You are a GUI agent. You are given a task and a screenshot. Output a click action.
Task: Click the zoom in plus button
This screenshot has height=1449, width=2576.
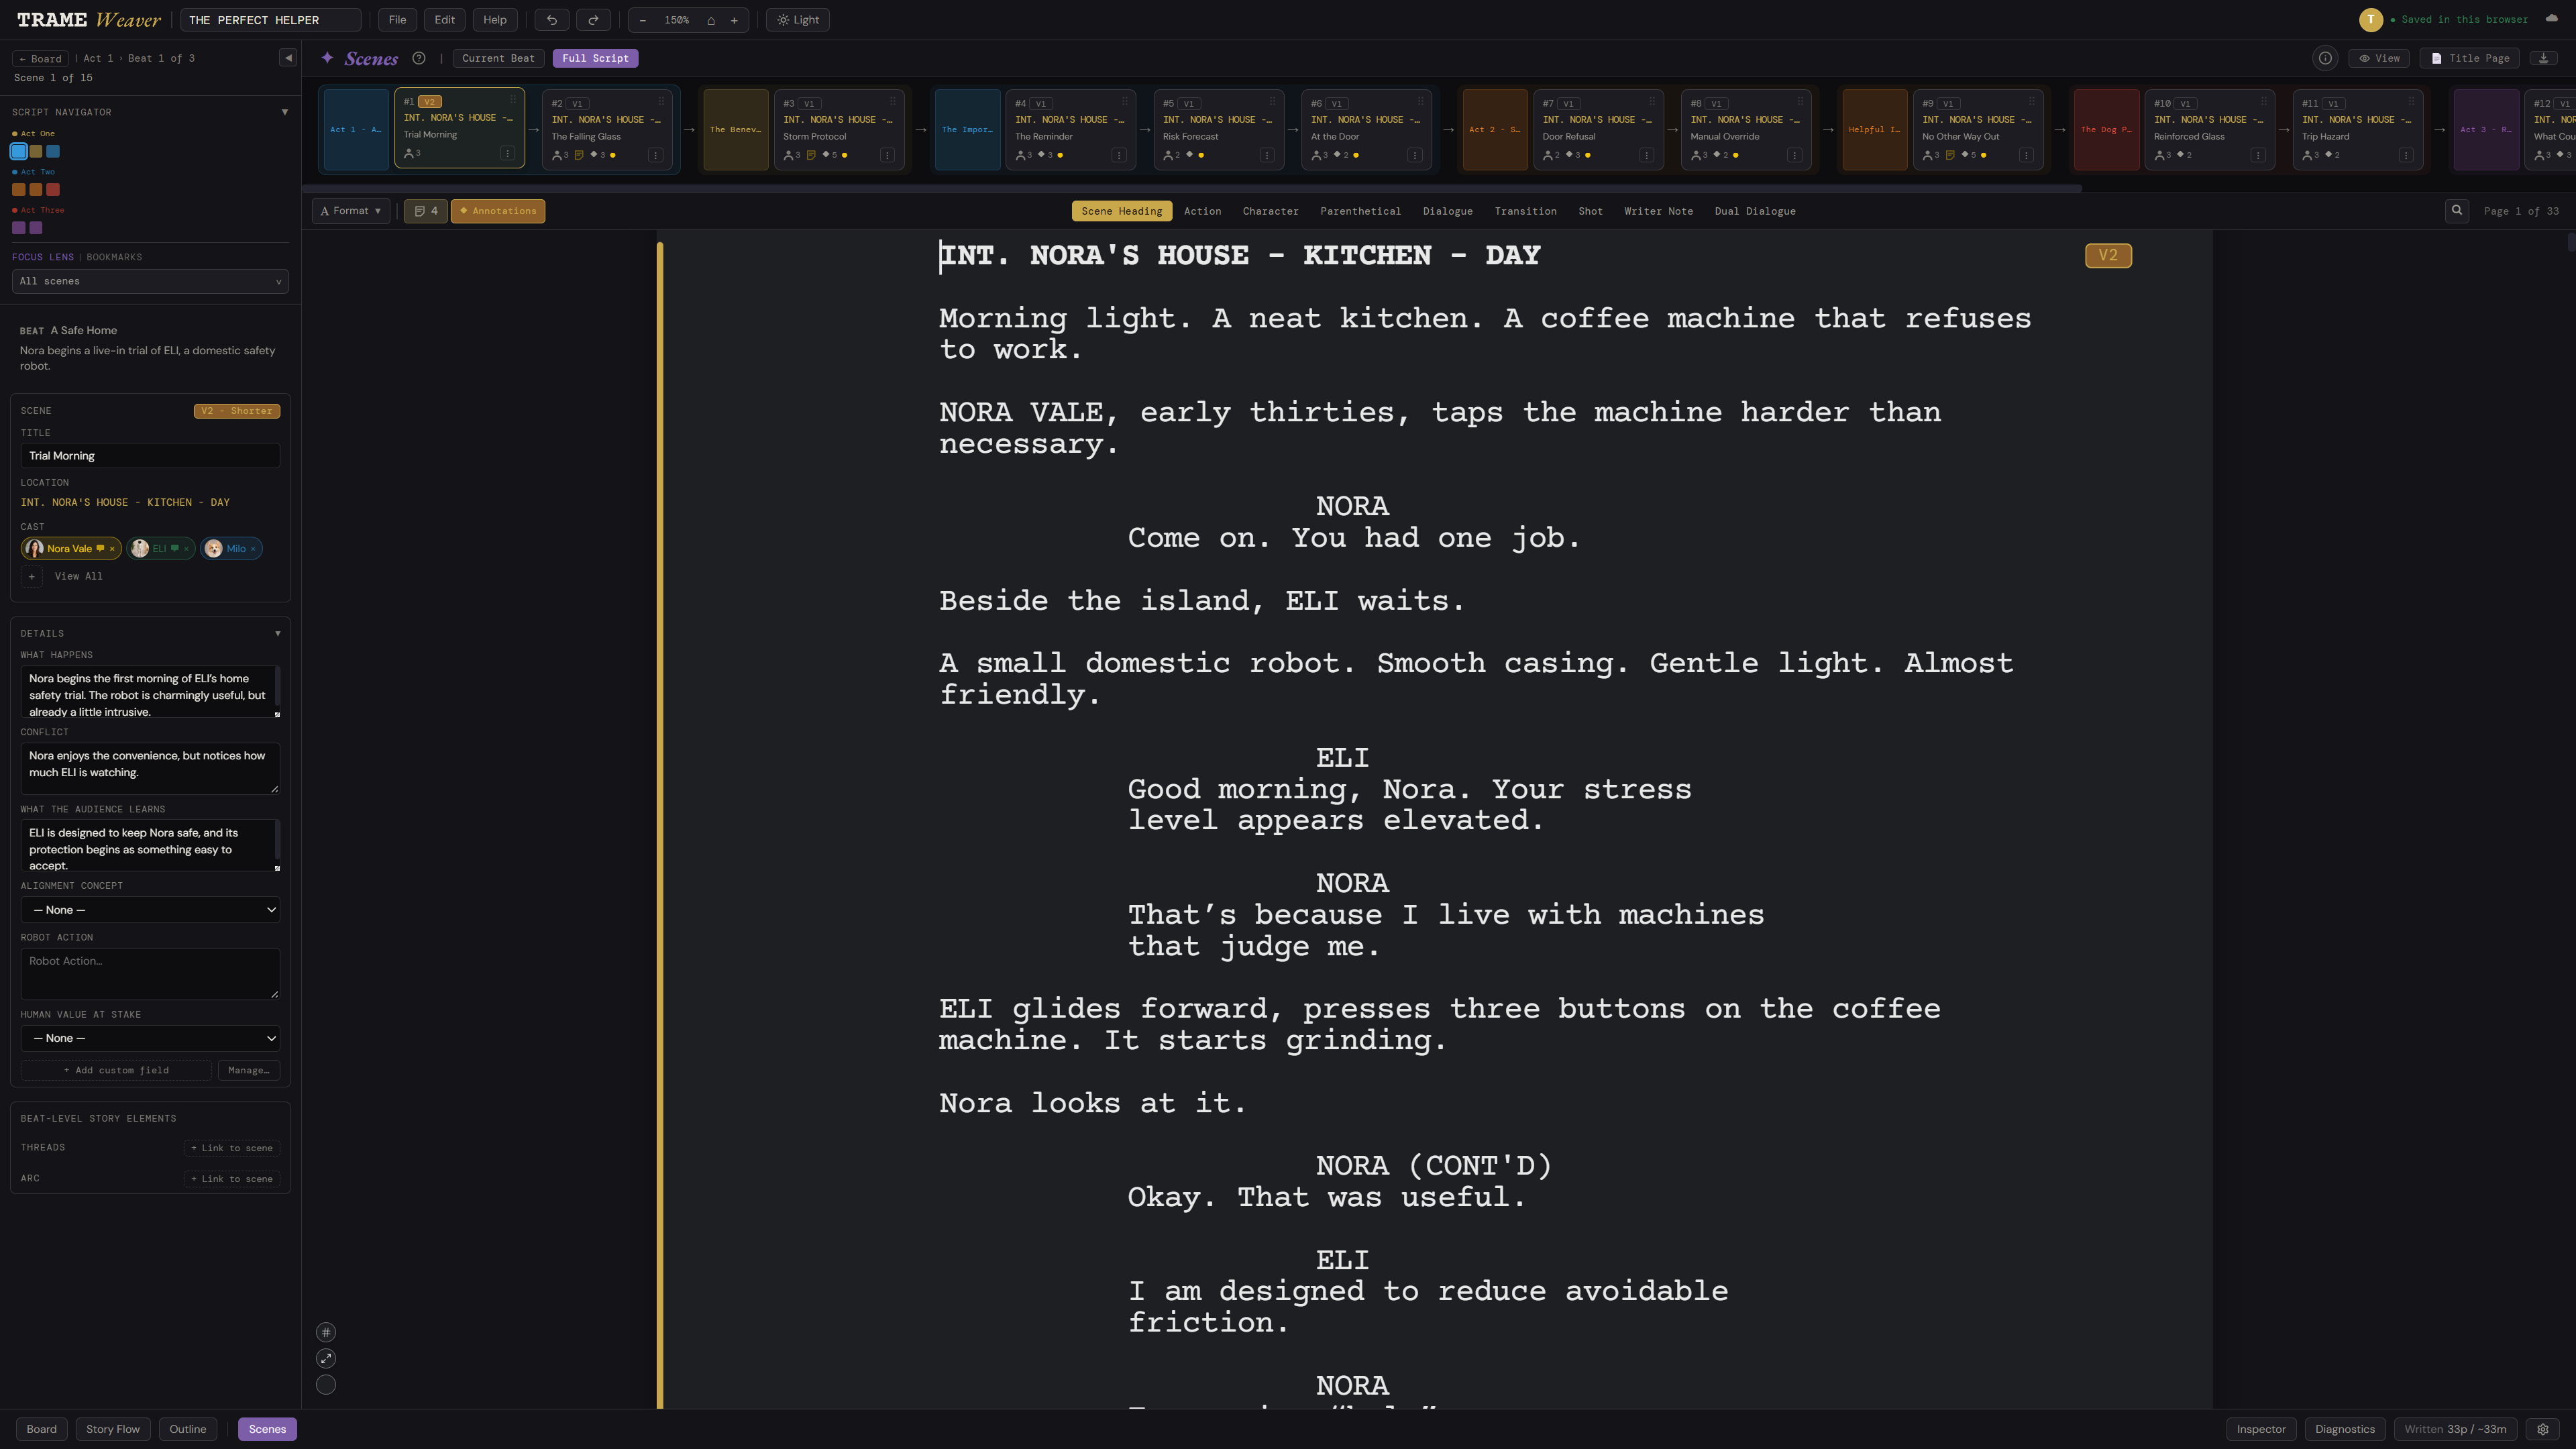734,20
